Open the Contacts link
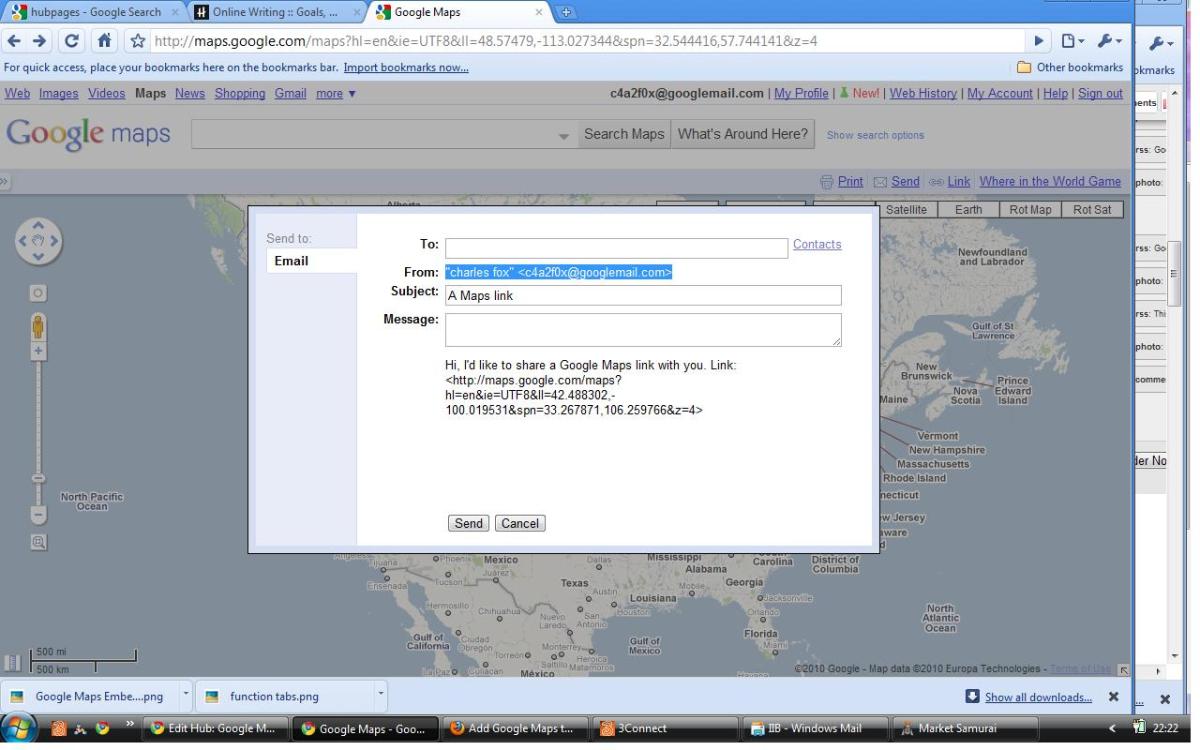Image resolution: width=1200 pixels, height=750 pixels. click(817, 245)
